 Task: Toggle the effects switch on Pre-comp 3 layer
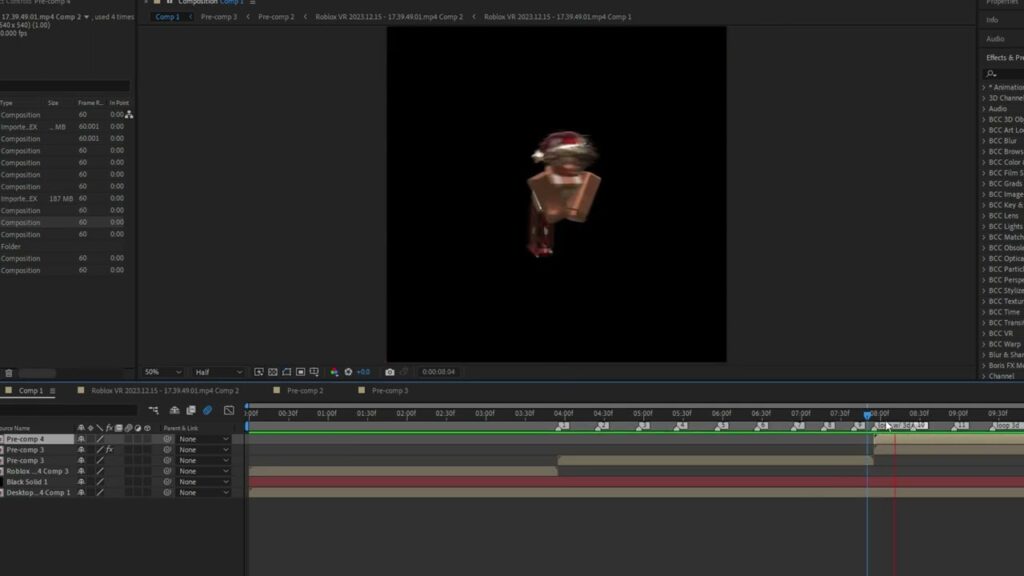pyautogui.click(x=108, y=450)
